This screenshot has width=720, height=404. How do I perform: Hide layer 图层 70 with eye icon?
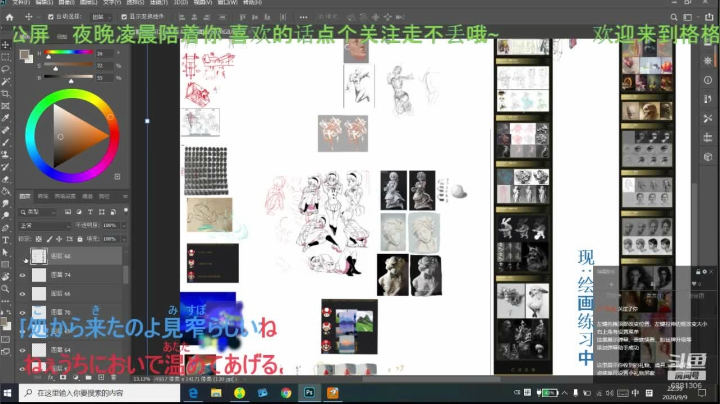pos(22,313)
